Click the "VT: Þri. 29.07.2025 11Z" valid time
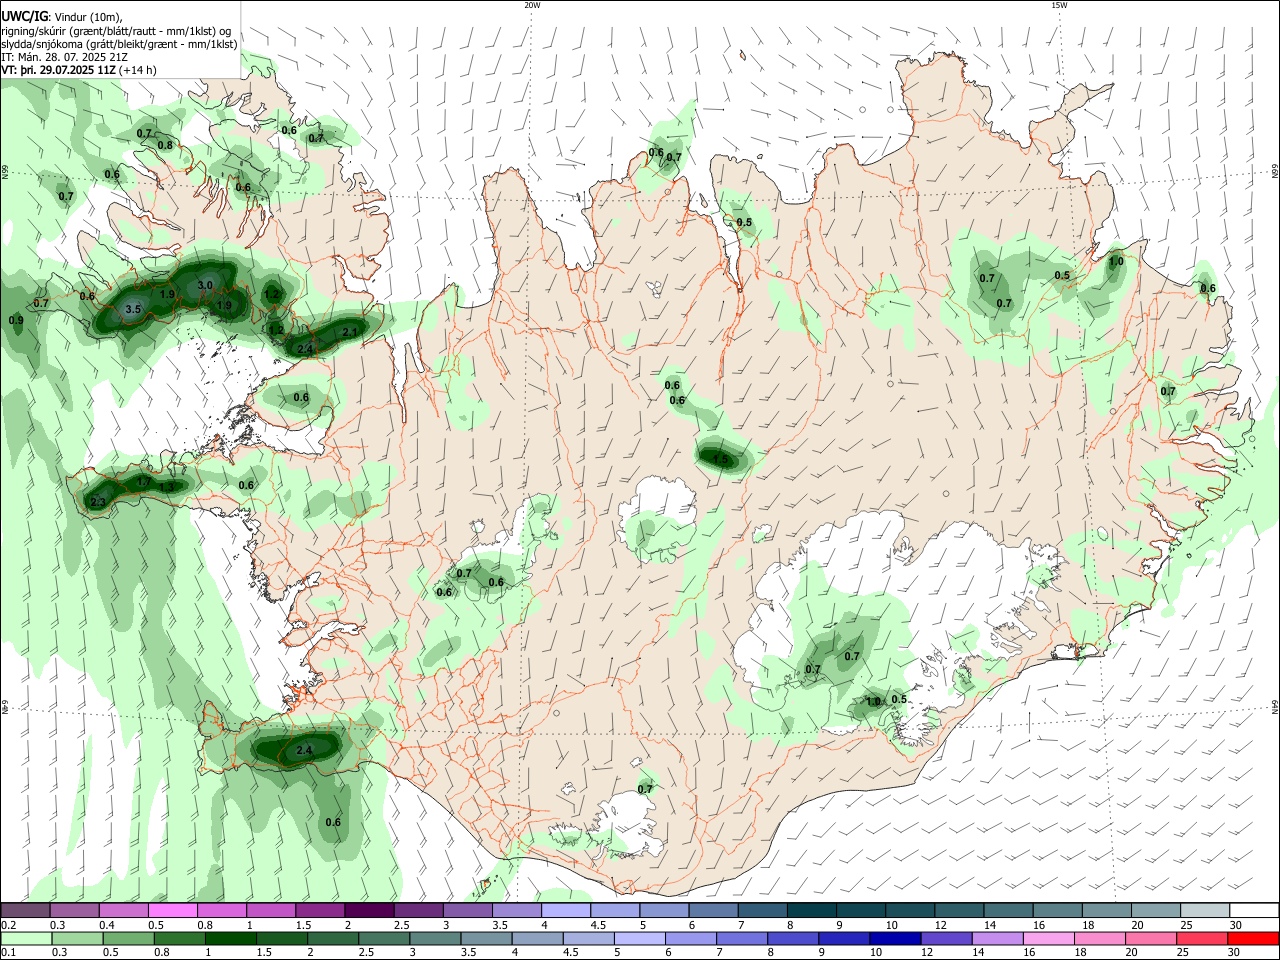Screen dimensions: 1280x960 (x=58, y=70)
